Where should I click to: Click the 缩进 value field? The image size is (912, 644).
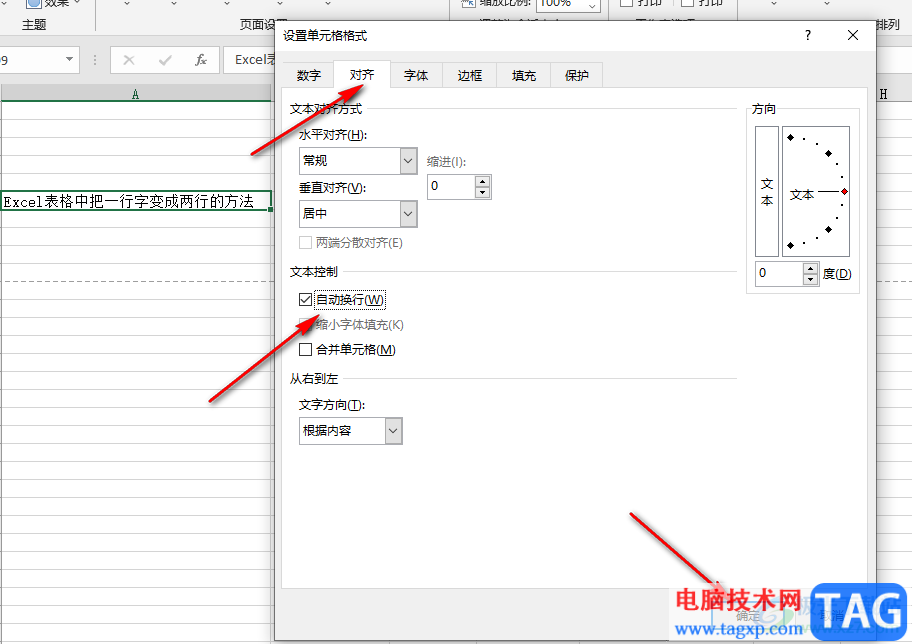coord(451,187)
